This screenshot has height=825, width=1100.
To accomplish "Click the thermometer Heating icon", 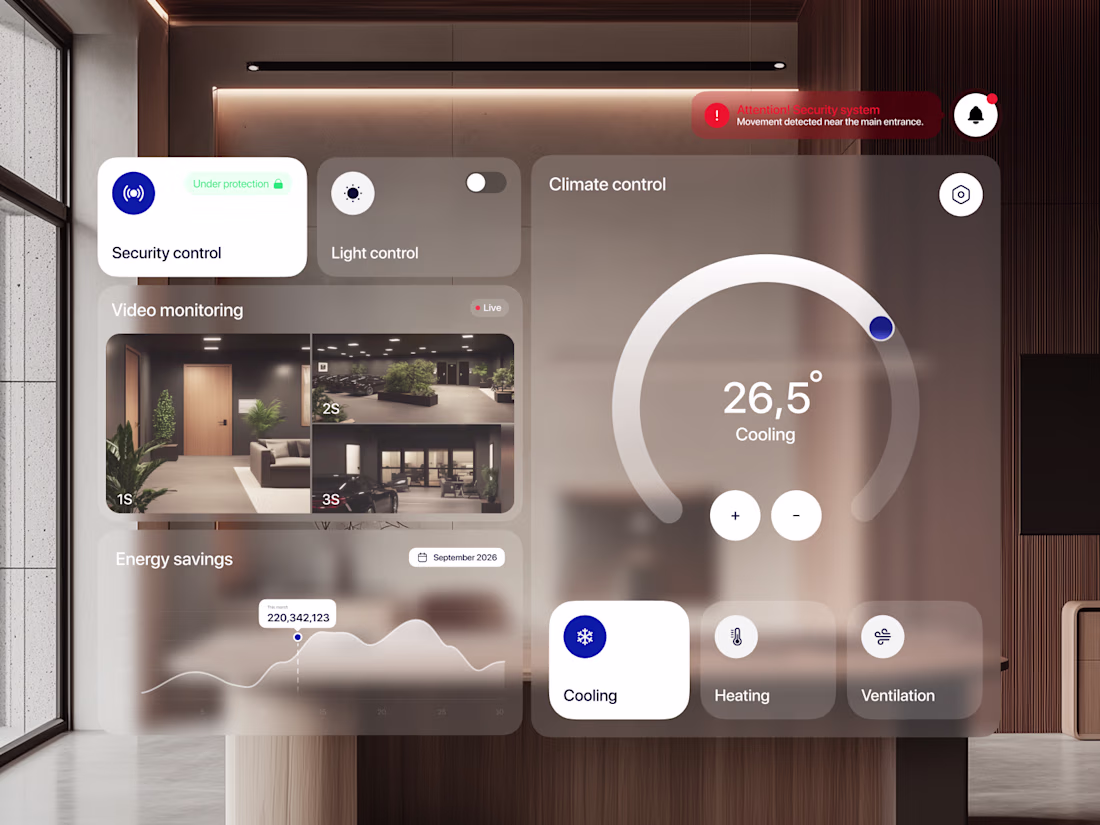I will point(736,637).
